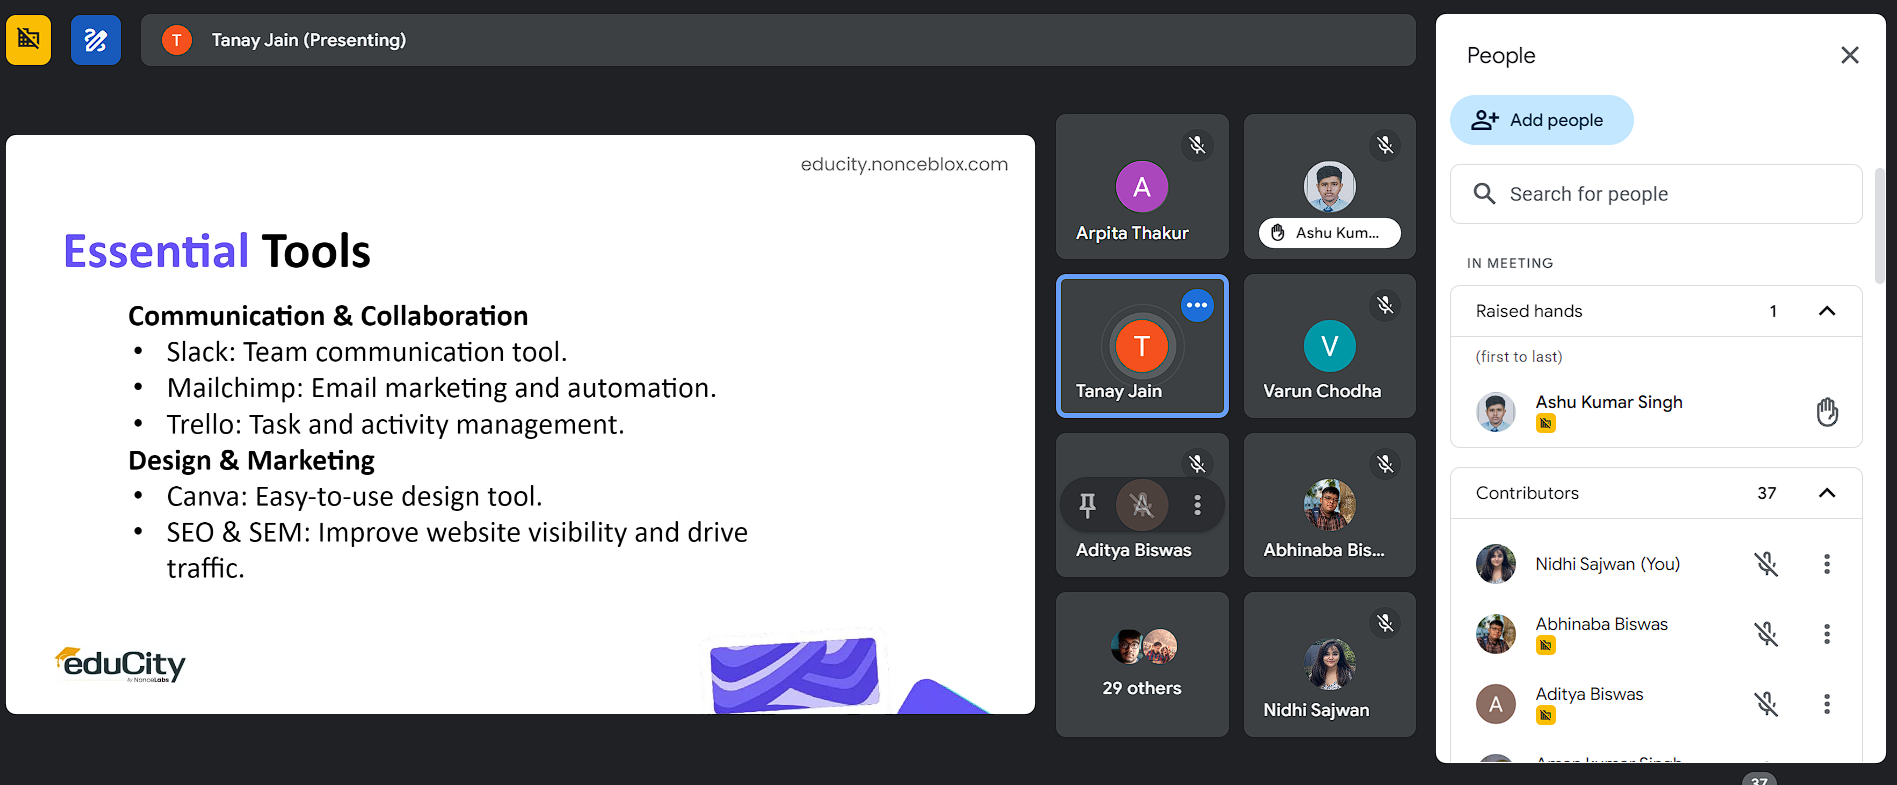This screenshot has width=1897, height=785.
Task: Click the muted mic icon on Arpita Thakur tile
Action: [x=1197, y=146]
